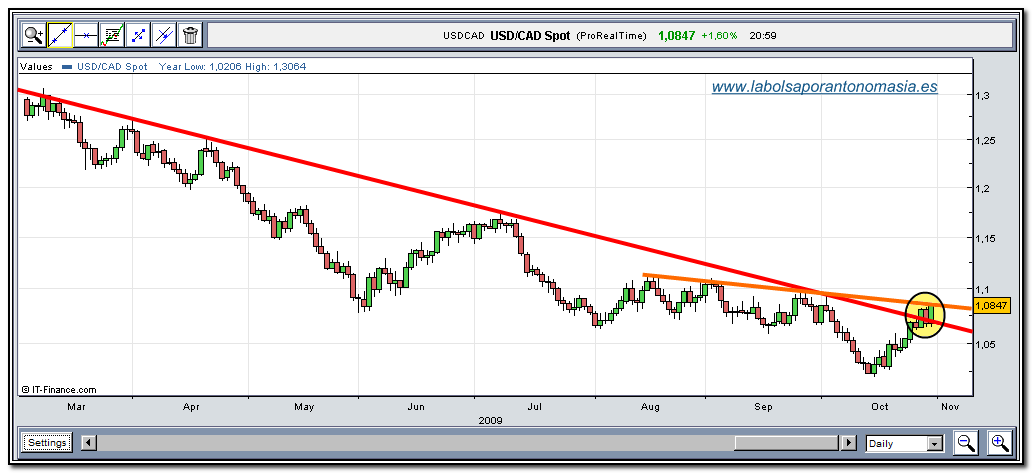Viewport: 1032px width, 473px height.
Task: Zoom out using the minus magnifier button
Action: point(966,443)
